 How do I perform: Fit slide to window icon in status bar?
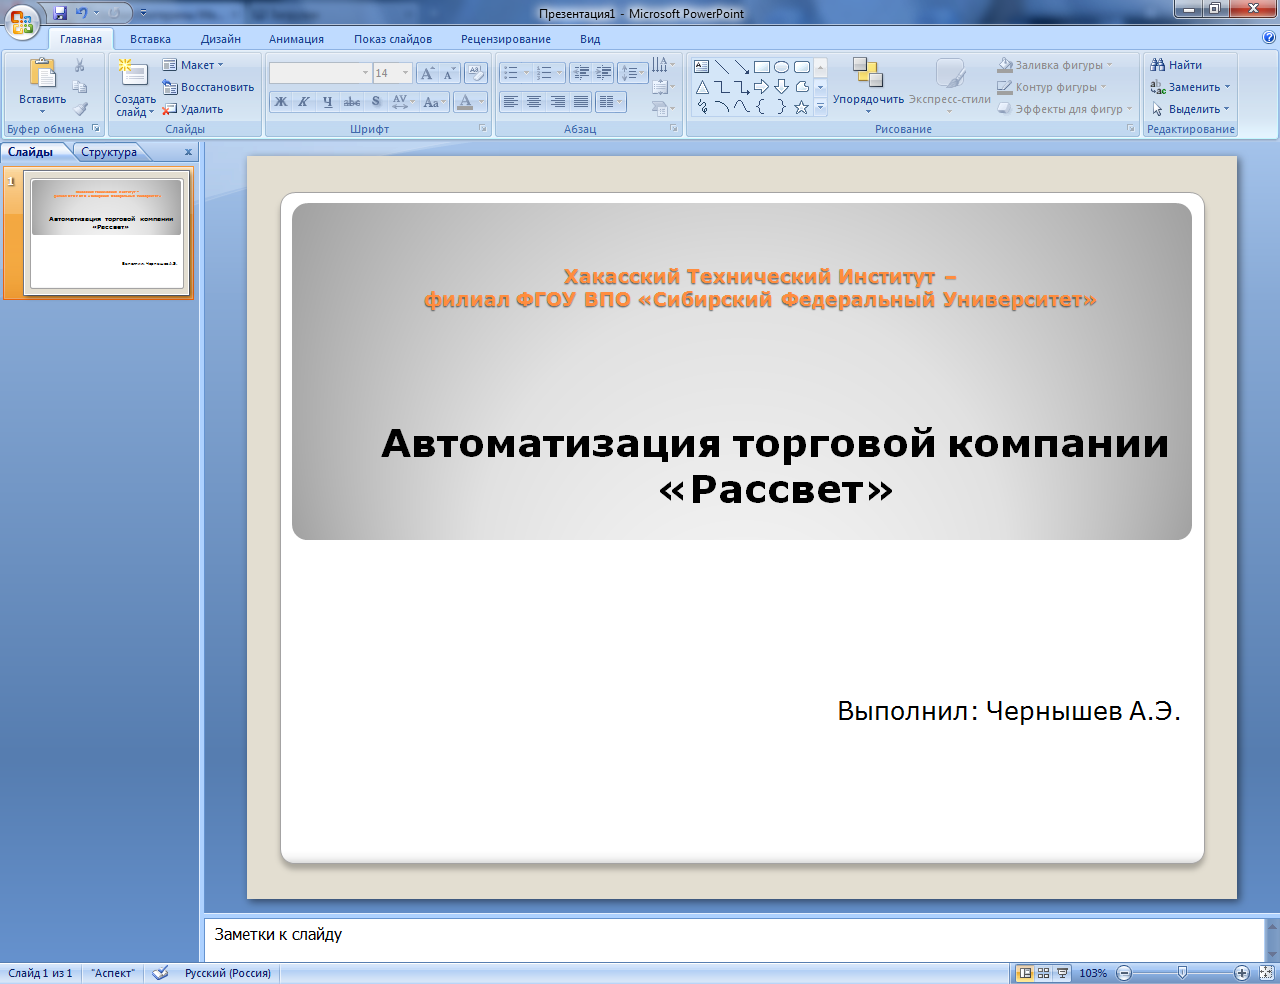tap(1266, 973)
